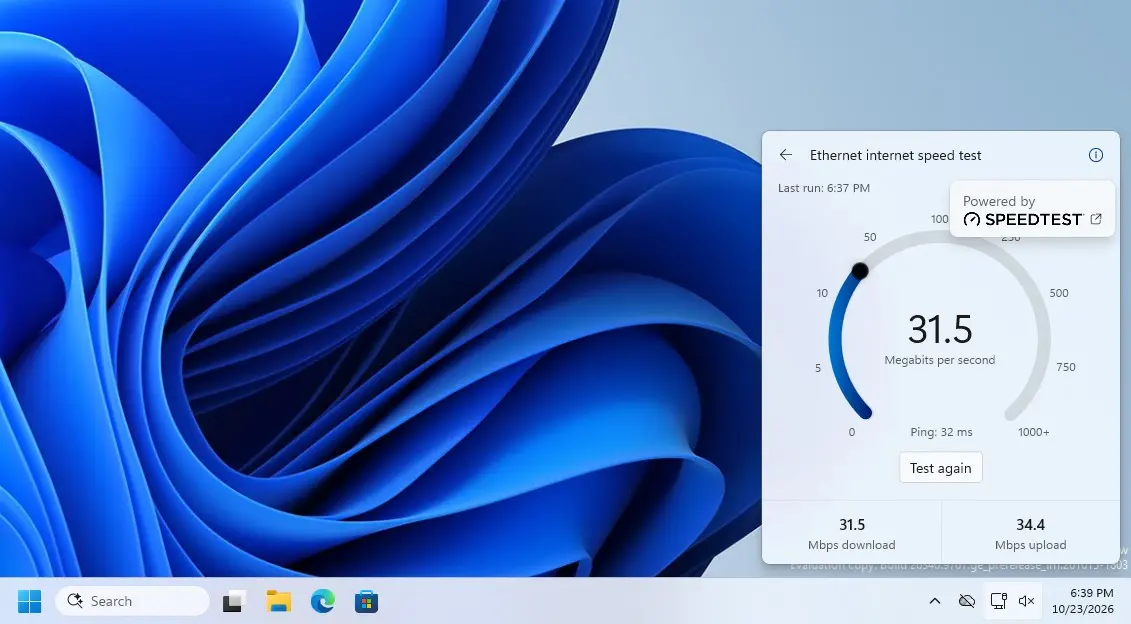
Task: Open the Windows Start menu
Action: pyautogui.click(x=30, y=601)
